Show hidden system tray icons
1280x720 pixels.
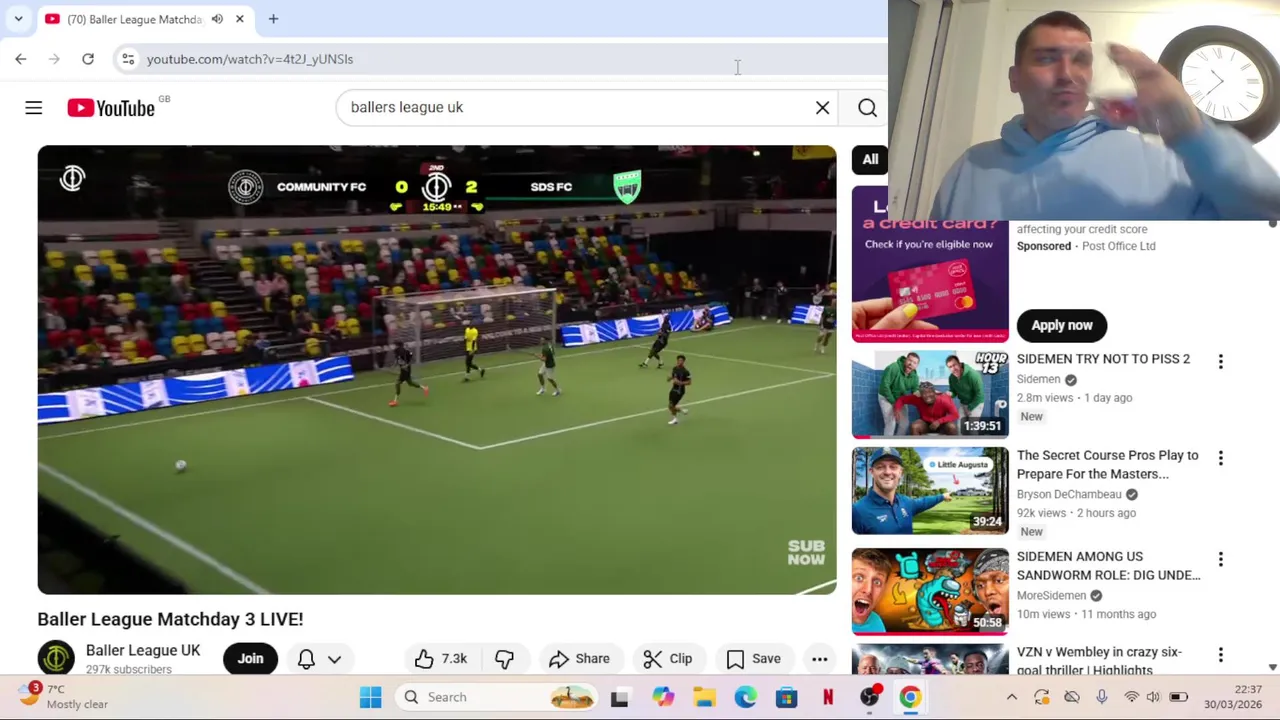click(1012, 697)
